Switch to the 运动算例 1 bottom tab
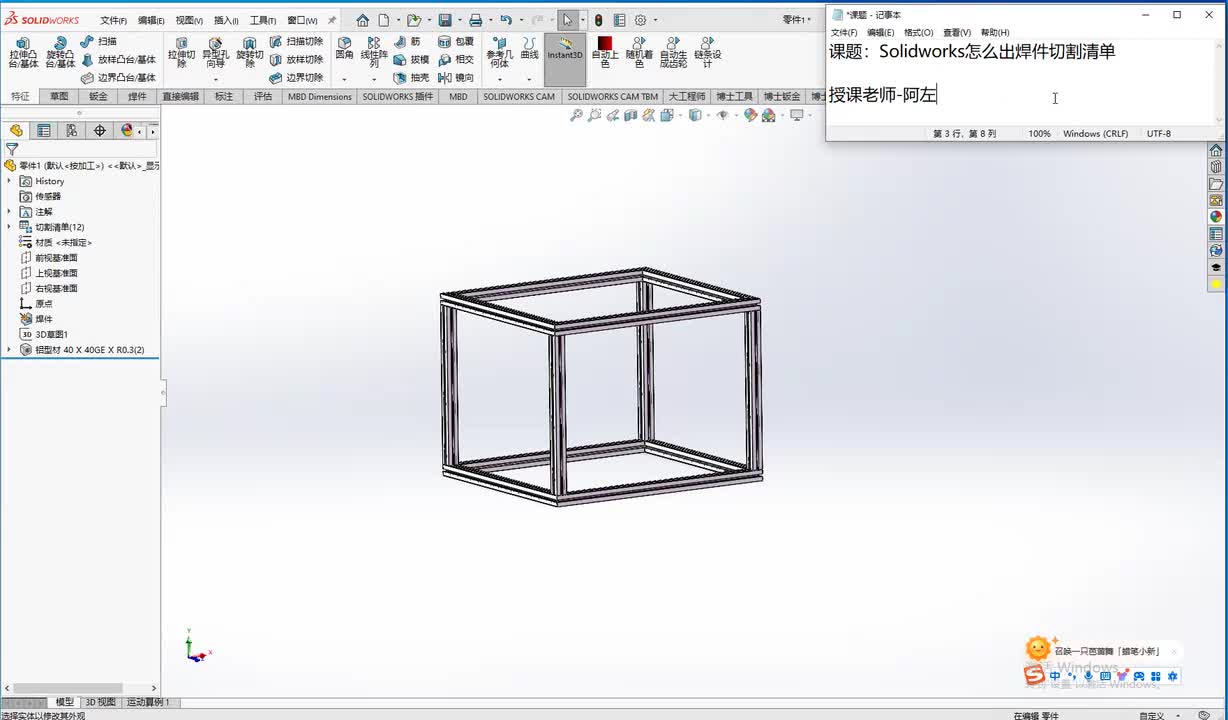This screenshot has width=1228, height=720. coord(147,702)
